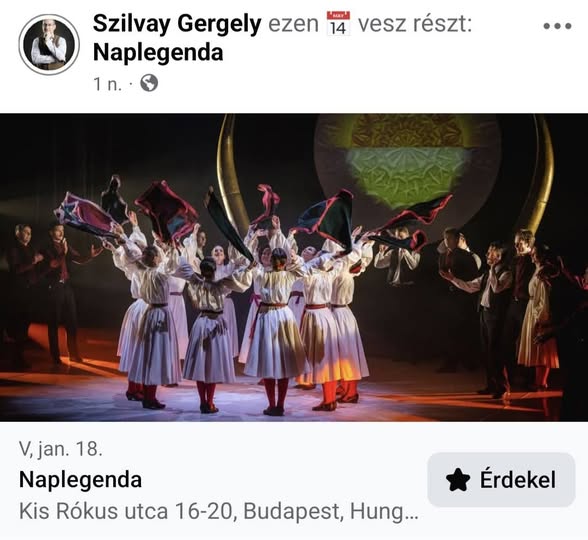Click the V, jan. 18. event date
588x540 pixels.
(61, 448)
